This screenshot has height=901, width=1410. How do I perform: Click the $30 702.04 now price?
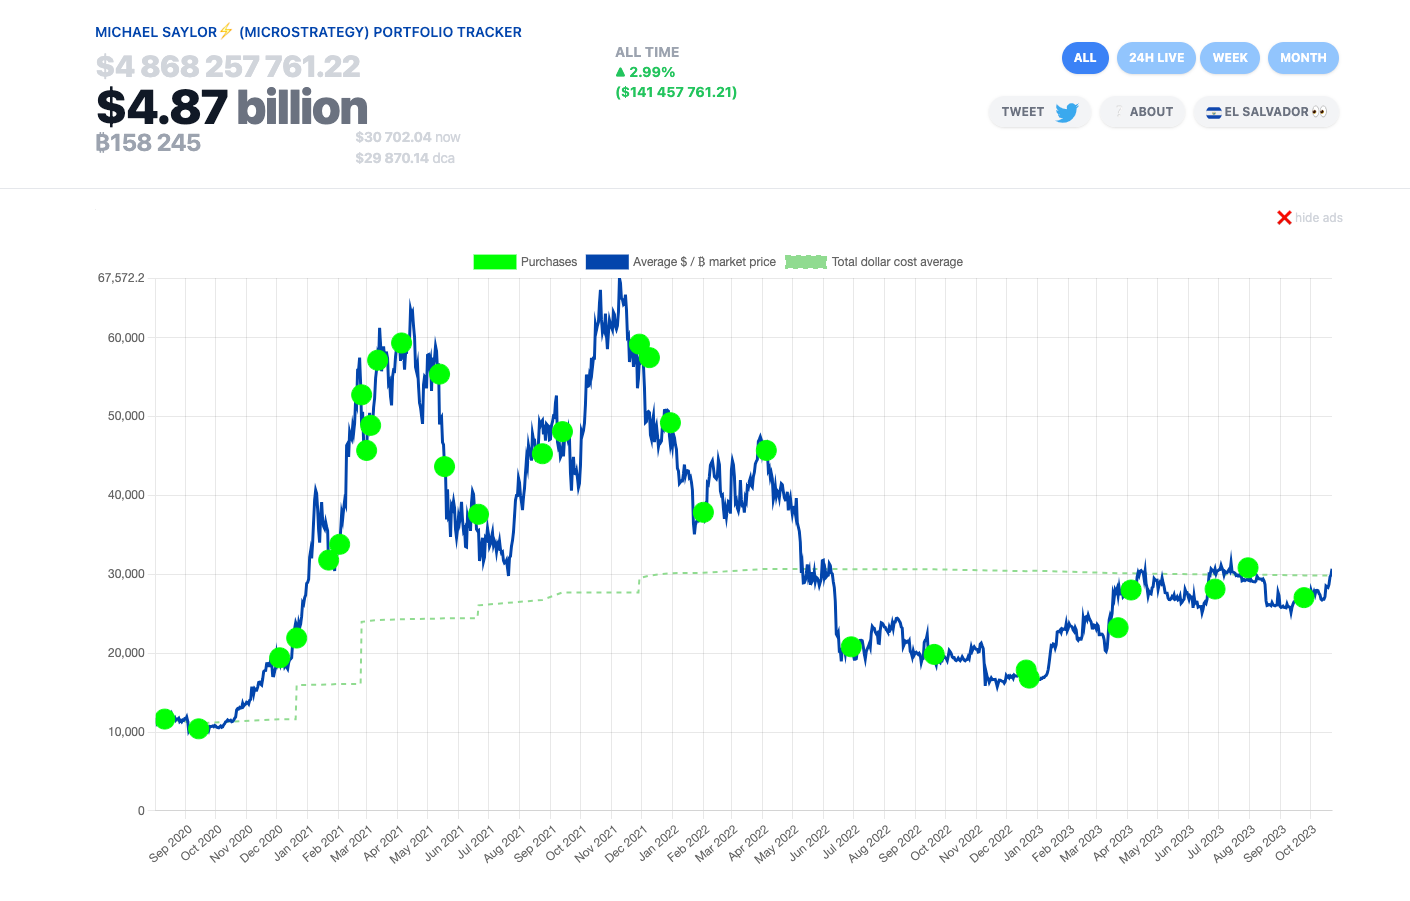coord(408,137)
